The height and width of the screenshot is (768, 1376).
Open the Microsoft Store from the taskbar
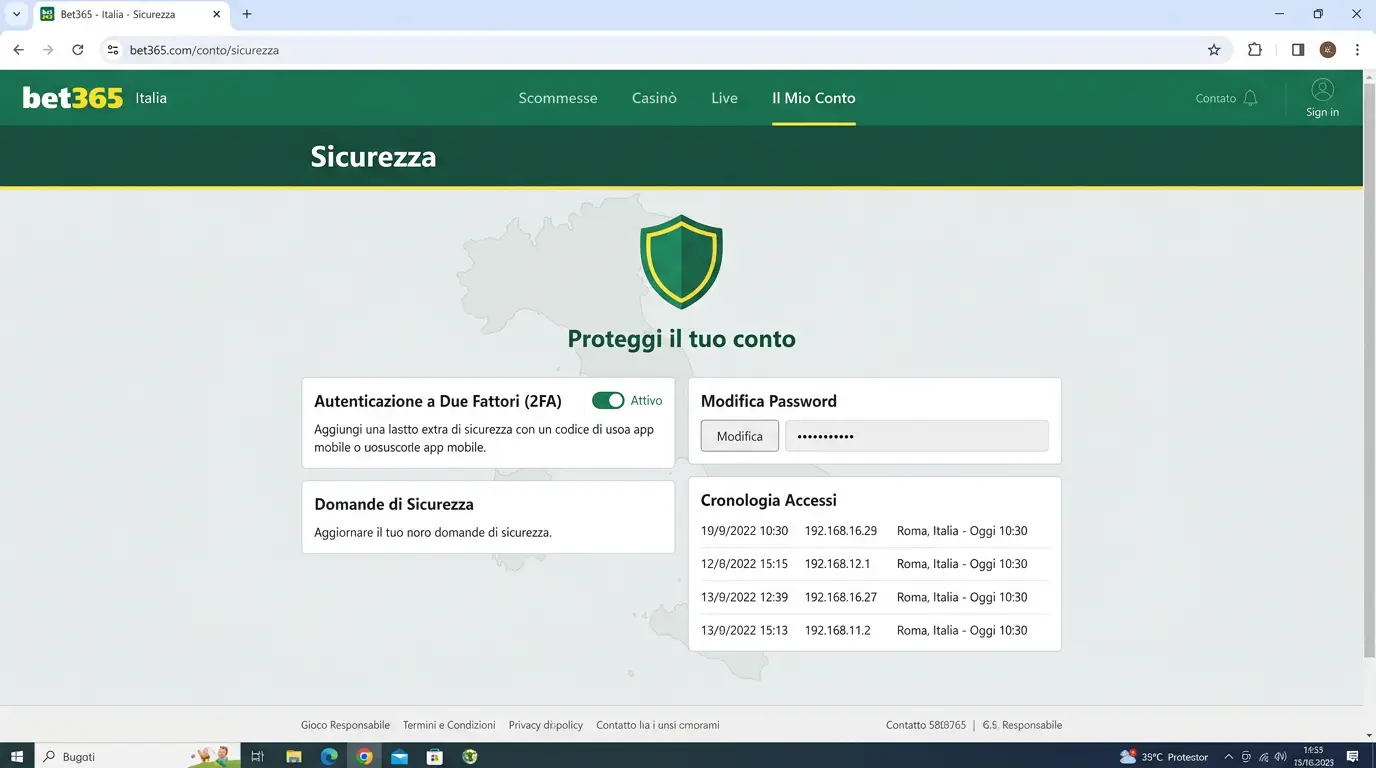(x=434, y=757)
